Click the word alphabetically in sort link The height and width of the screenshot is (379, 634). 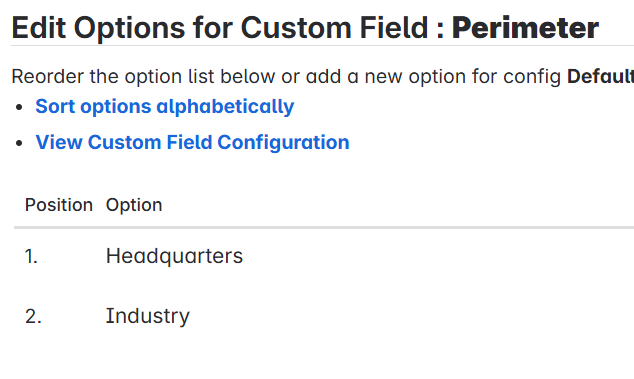225,107
